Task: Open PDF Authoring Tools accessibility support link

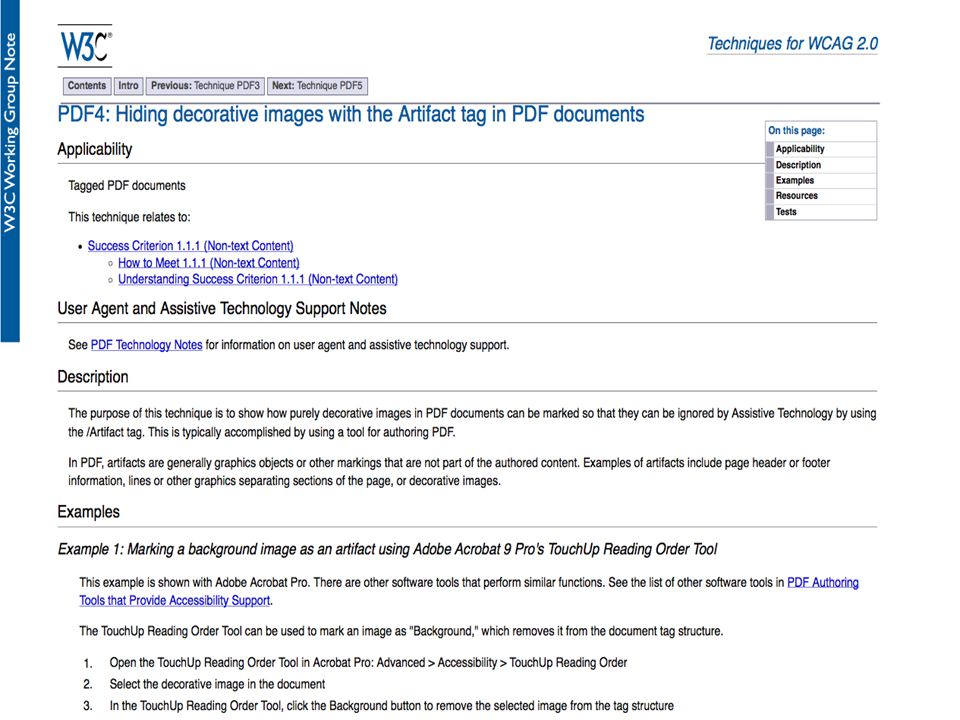Action: [x=468, y=591]
